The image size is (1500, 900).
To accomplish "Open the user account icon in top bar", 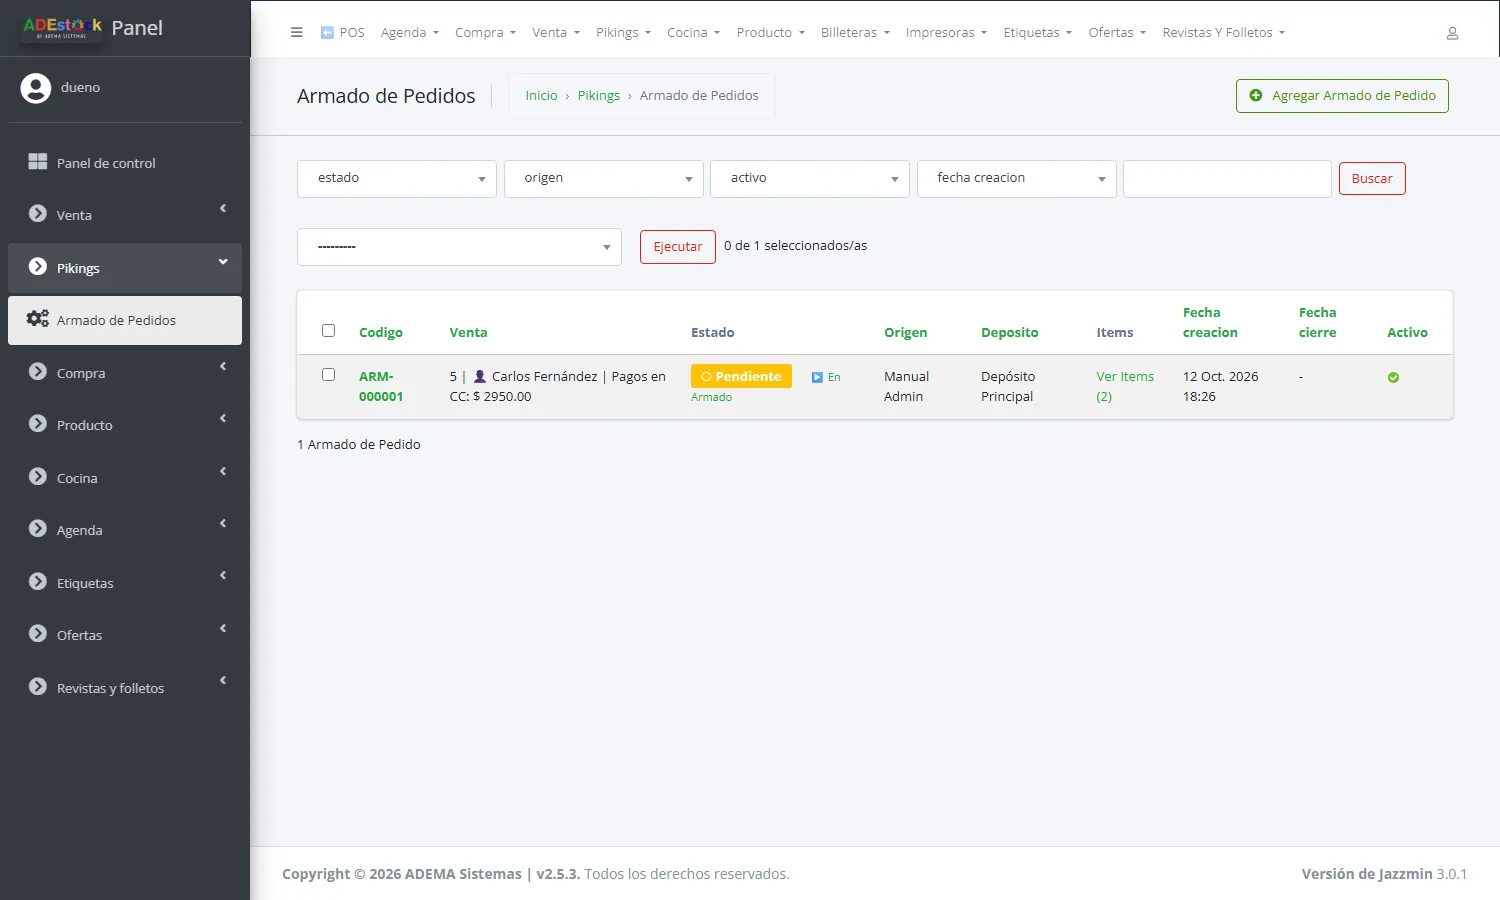I will coord(1452,33).
